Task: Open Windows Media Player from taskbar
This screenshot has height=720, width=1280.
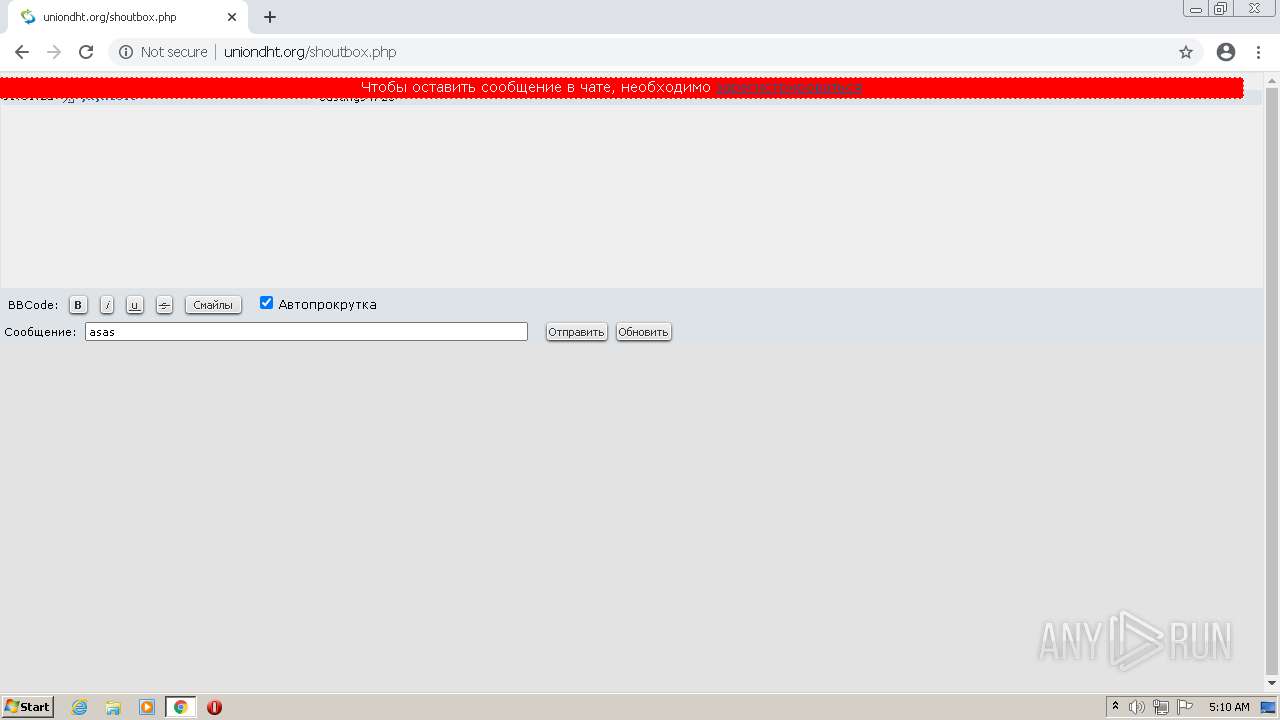Action: coord(147,707)
